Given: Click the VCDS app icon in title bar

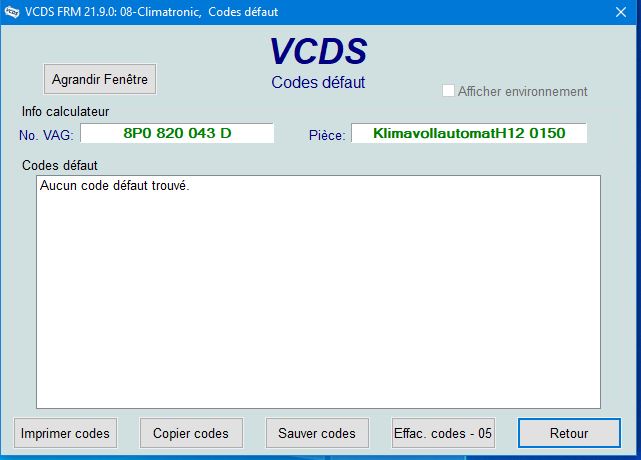Looking at the screenshot, I should pos(11,12).
